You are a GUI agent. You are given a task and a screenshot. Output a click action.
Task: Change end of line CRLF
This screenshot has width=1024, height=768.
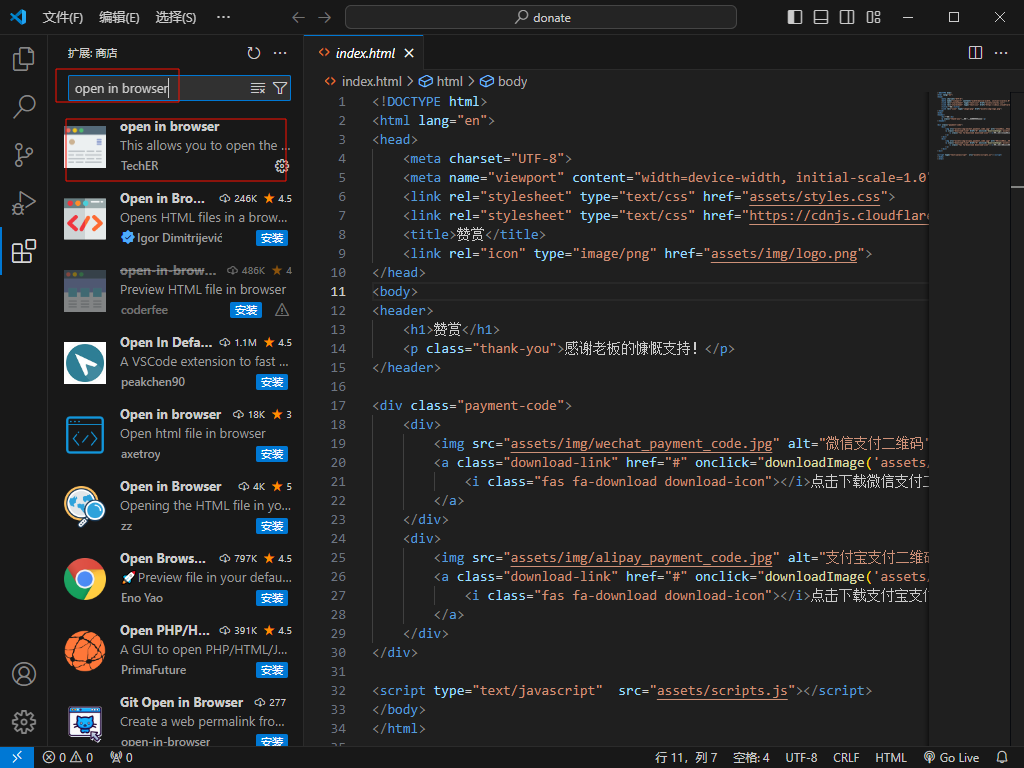click(846, 758)
